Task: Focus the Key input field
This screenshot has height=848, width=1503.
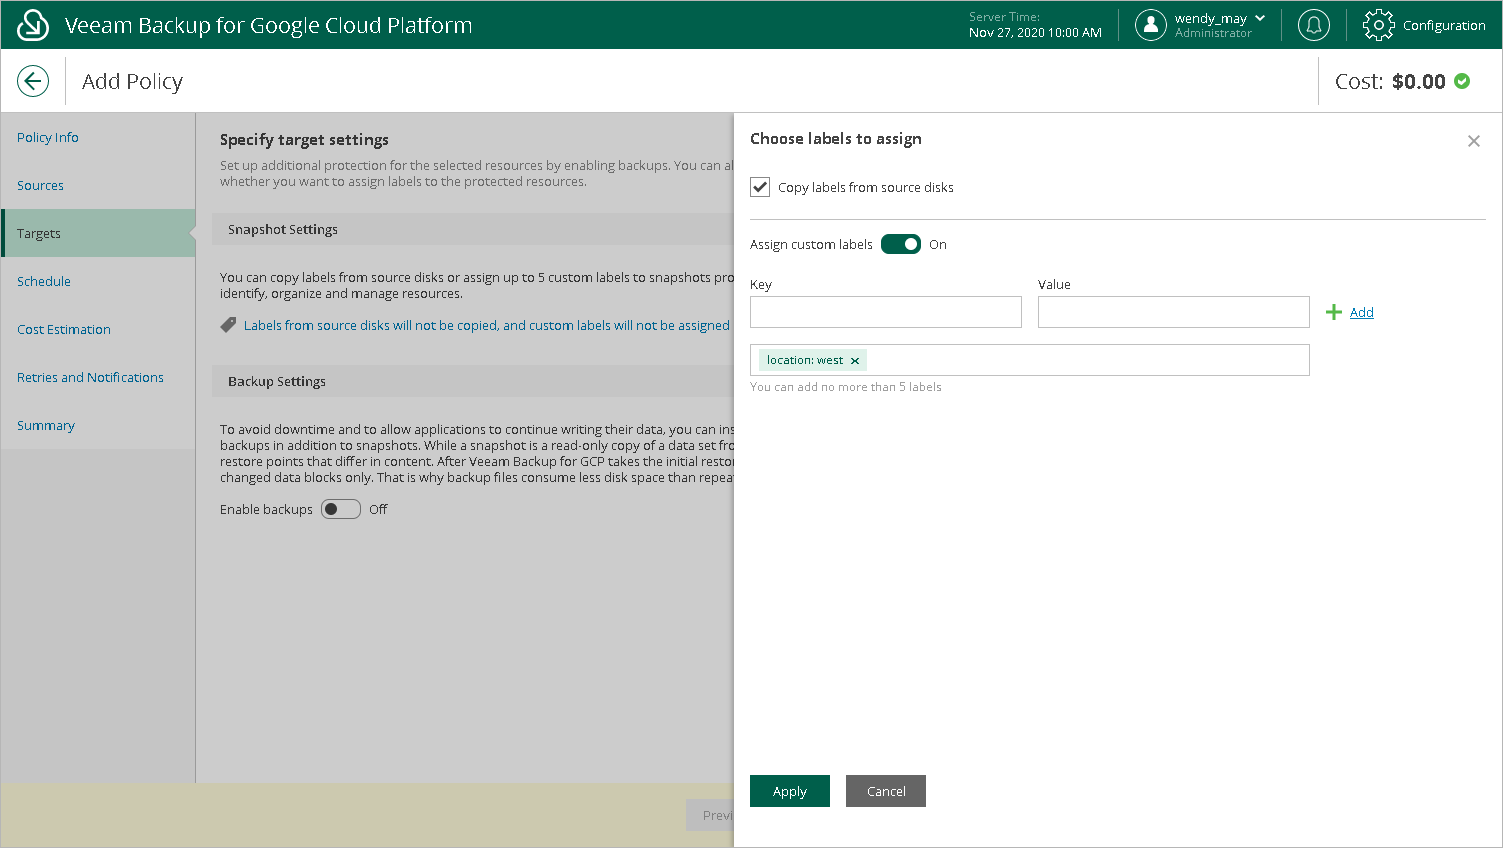Action: (x=886, y=312)
